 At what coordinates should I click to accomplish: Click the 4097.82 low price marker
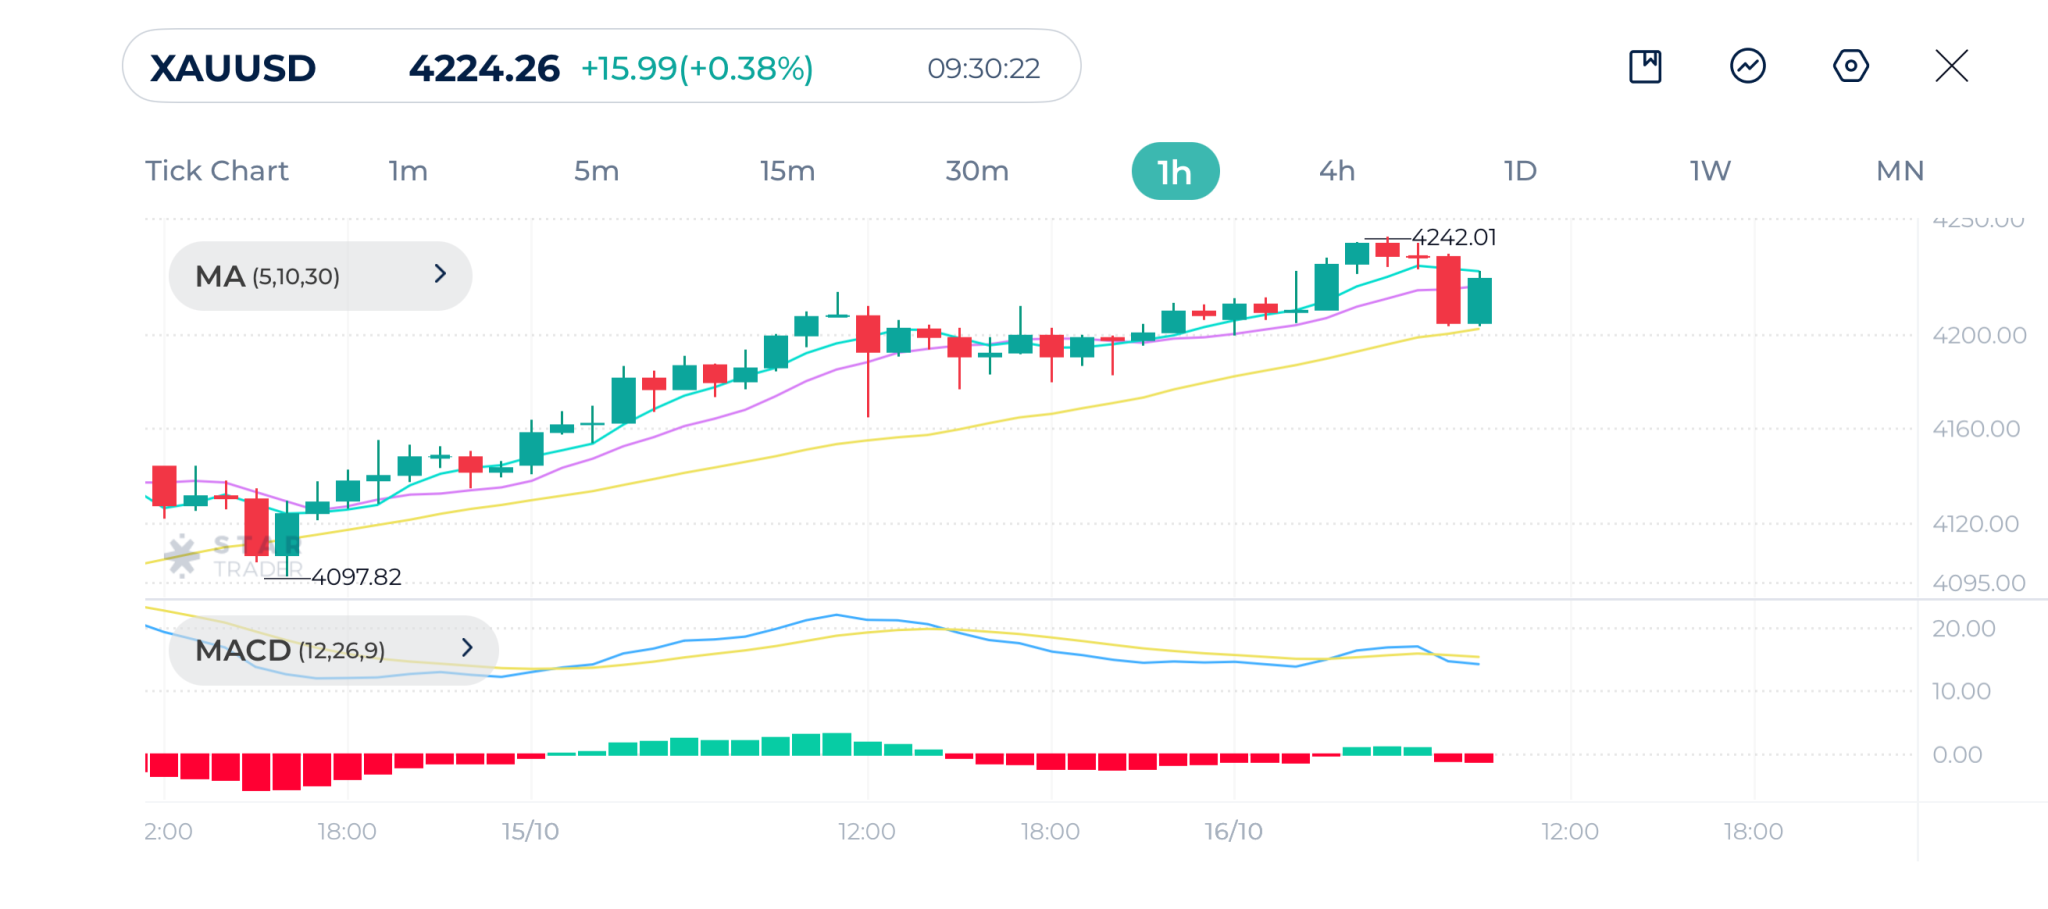356,577
